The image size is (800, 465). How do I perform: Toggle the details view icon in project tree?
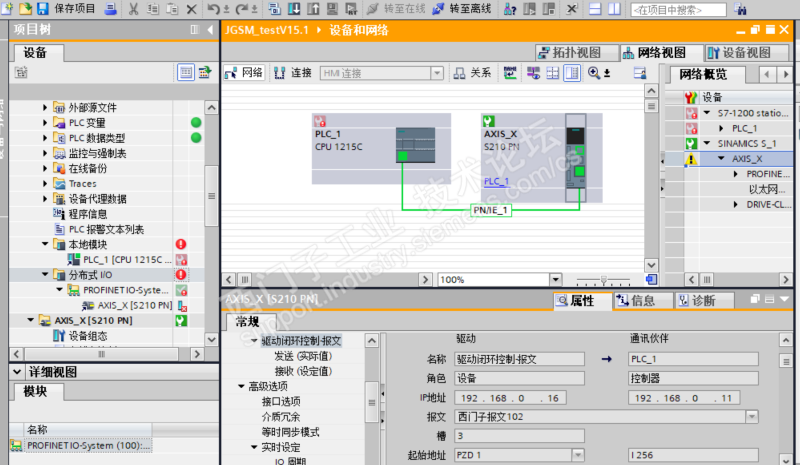pyautogui.click(x=186, y=72)
